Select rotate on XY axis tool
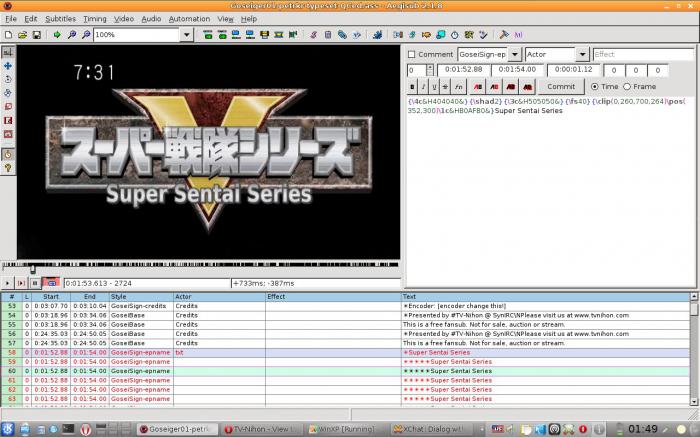 click(x=8, y=93)
